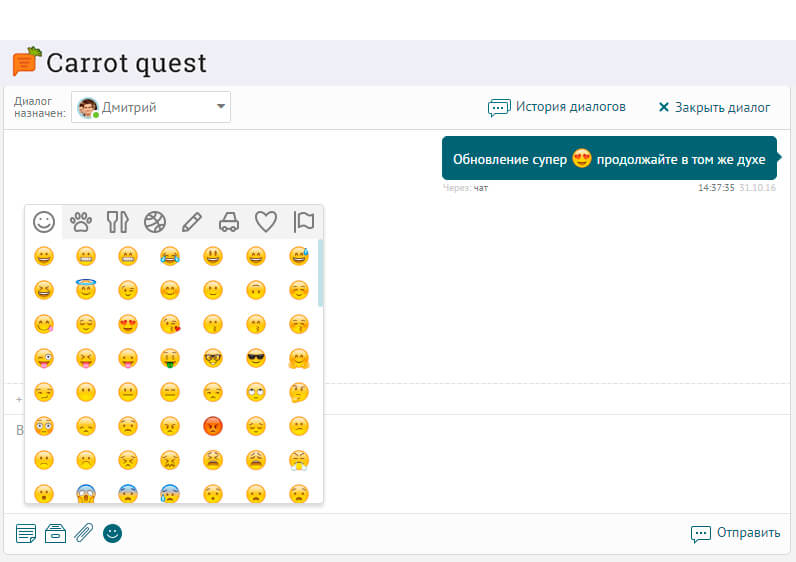Insert the heart-eyes emoji from picker
Screen dimensions: 796x562
(x=128, y=324)
